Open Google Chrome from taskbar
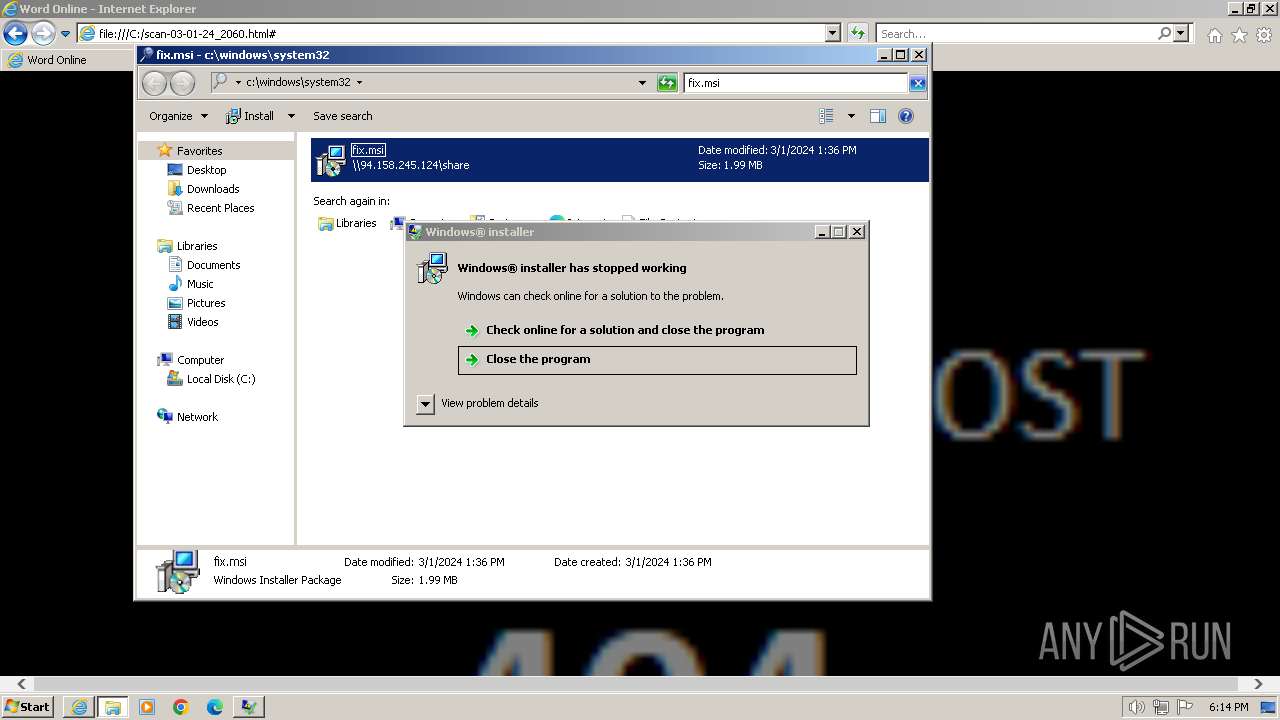Screen dimensions: 1280x720 181,707
